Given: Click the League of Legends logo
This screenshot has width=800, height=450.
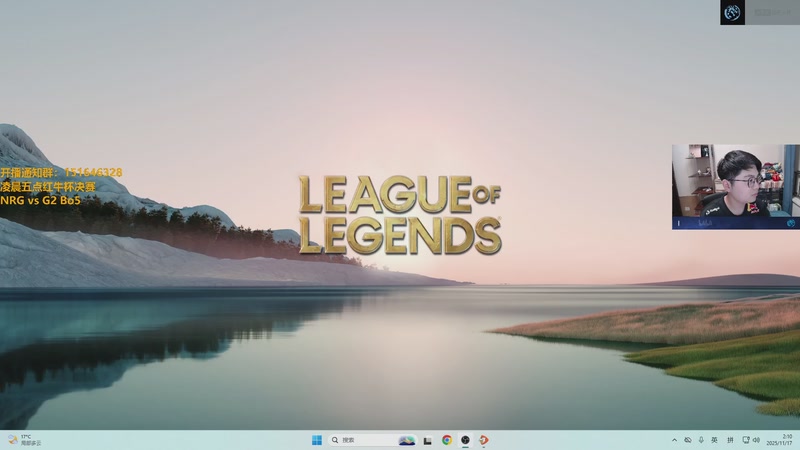Looking at the screenshot, I should [399, 215].
